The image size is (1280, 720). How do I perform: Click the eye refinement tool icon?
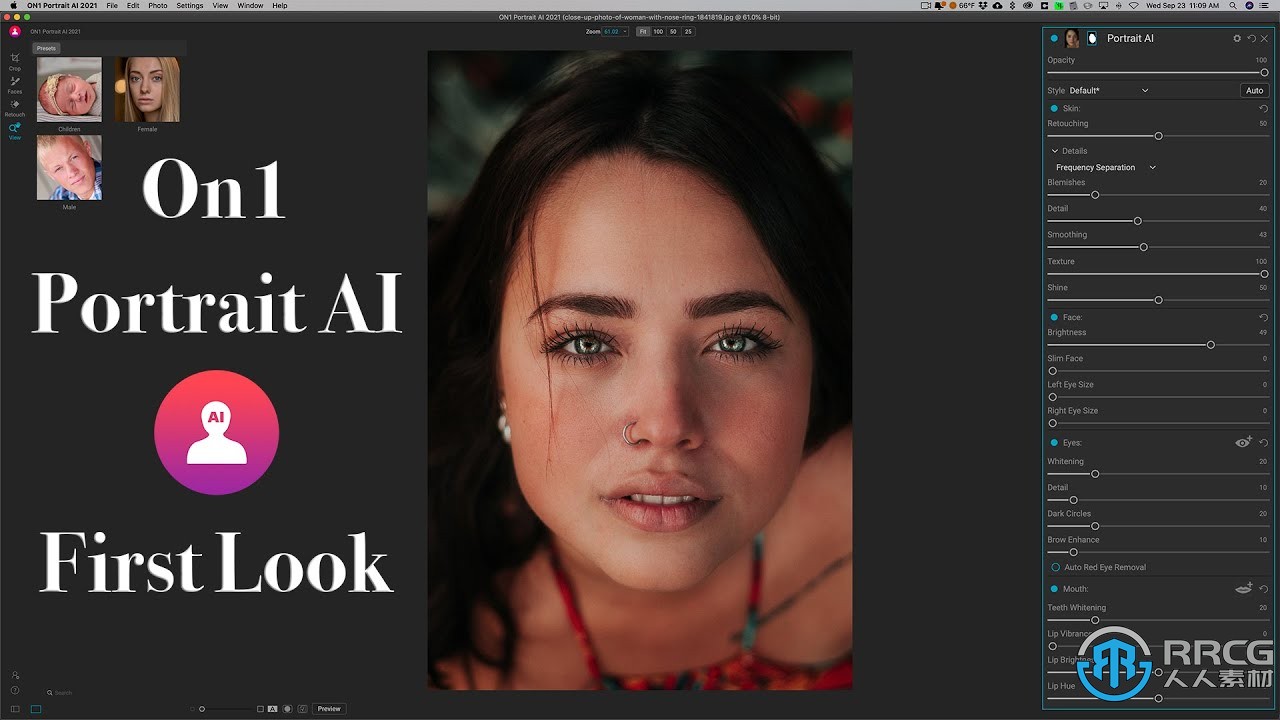click(x=1243, y=442)
